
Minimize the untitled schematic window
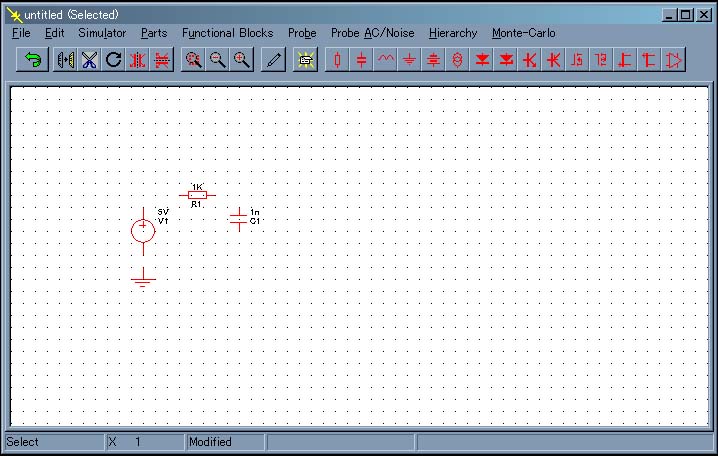pyautogui.click(x=669, y=15)
